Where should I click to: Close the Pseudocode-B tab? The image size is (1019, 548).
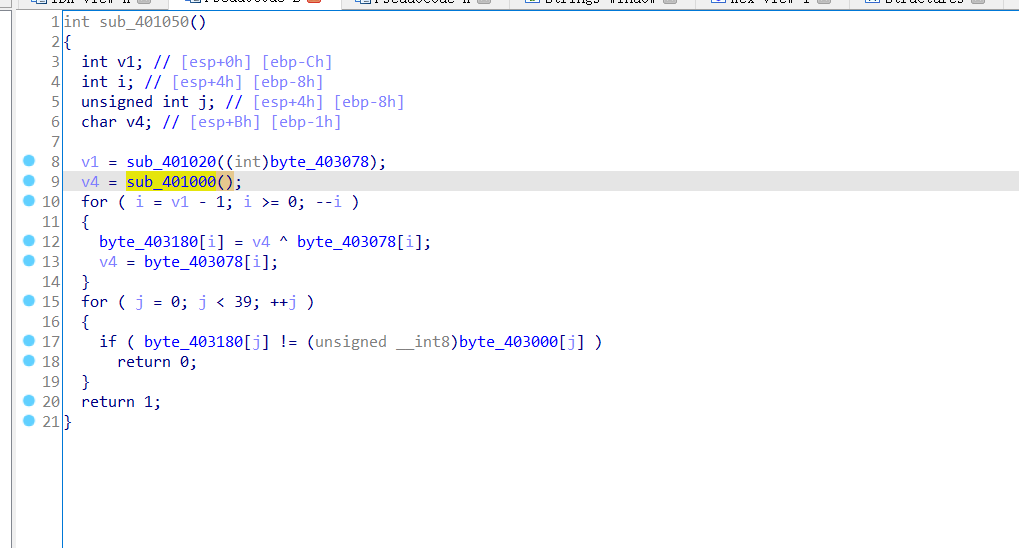pyautogui.click(x=314, y=2)
